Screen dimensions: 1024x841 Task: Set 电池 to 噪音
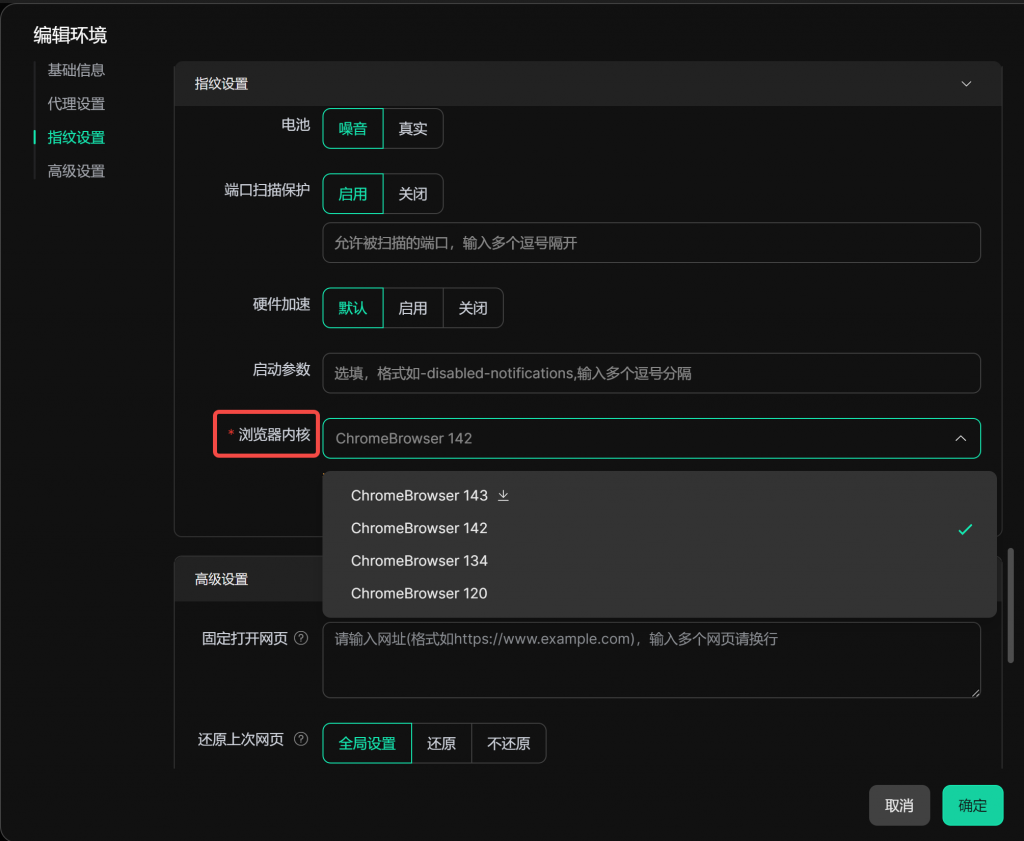[x=353, y=129]
